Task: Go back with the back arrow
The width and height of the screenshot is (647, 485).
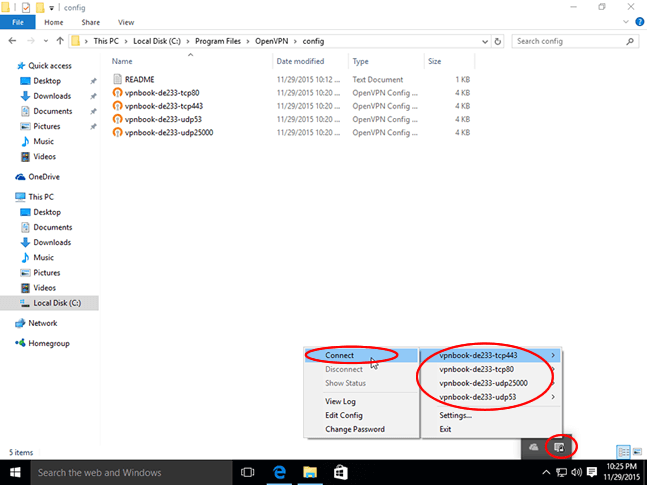Action: (x=12, y=41)
